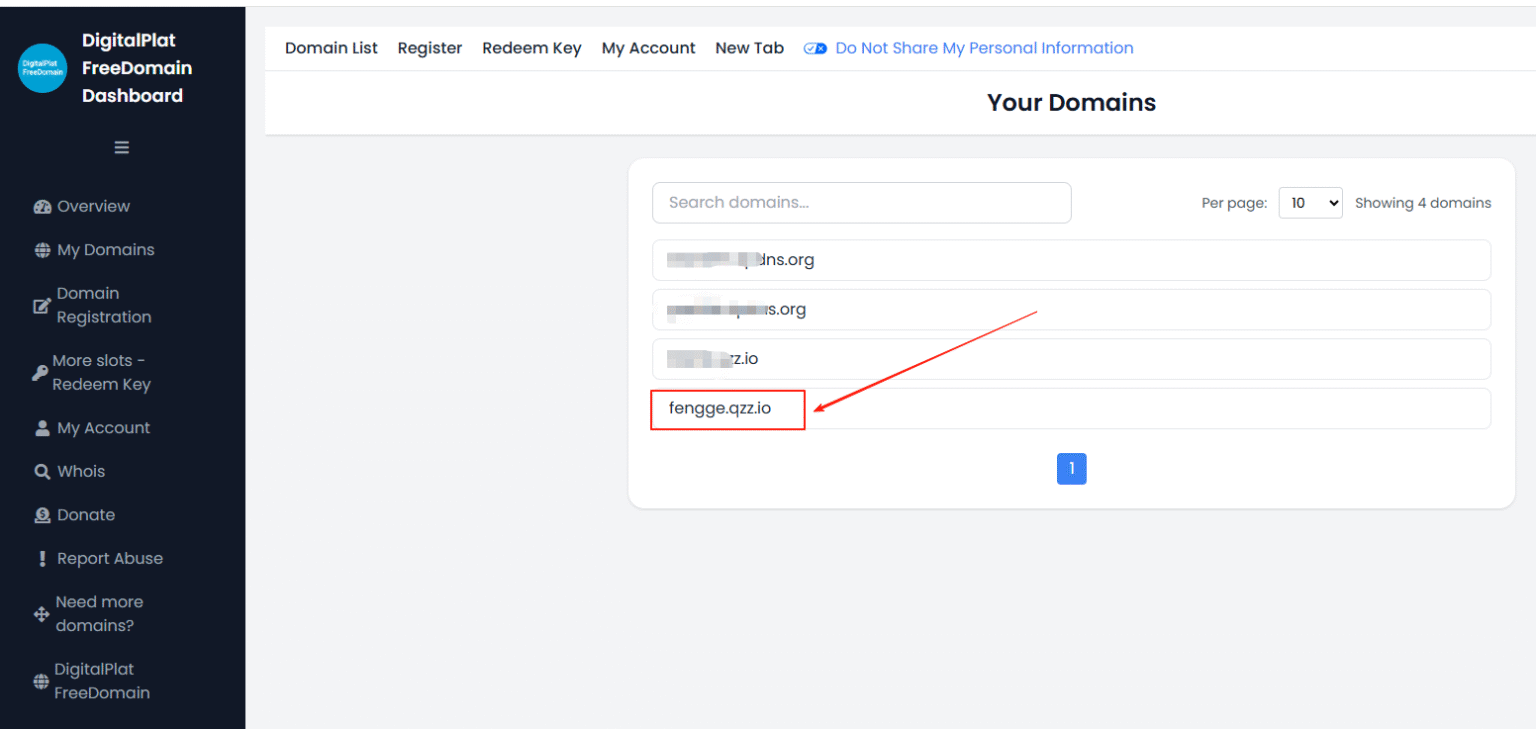
Task: Click the Overview dashboard icon
Action: (x=42, y=207)
